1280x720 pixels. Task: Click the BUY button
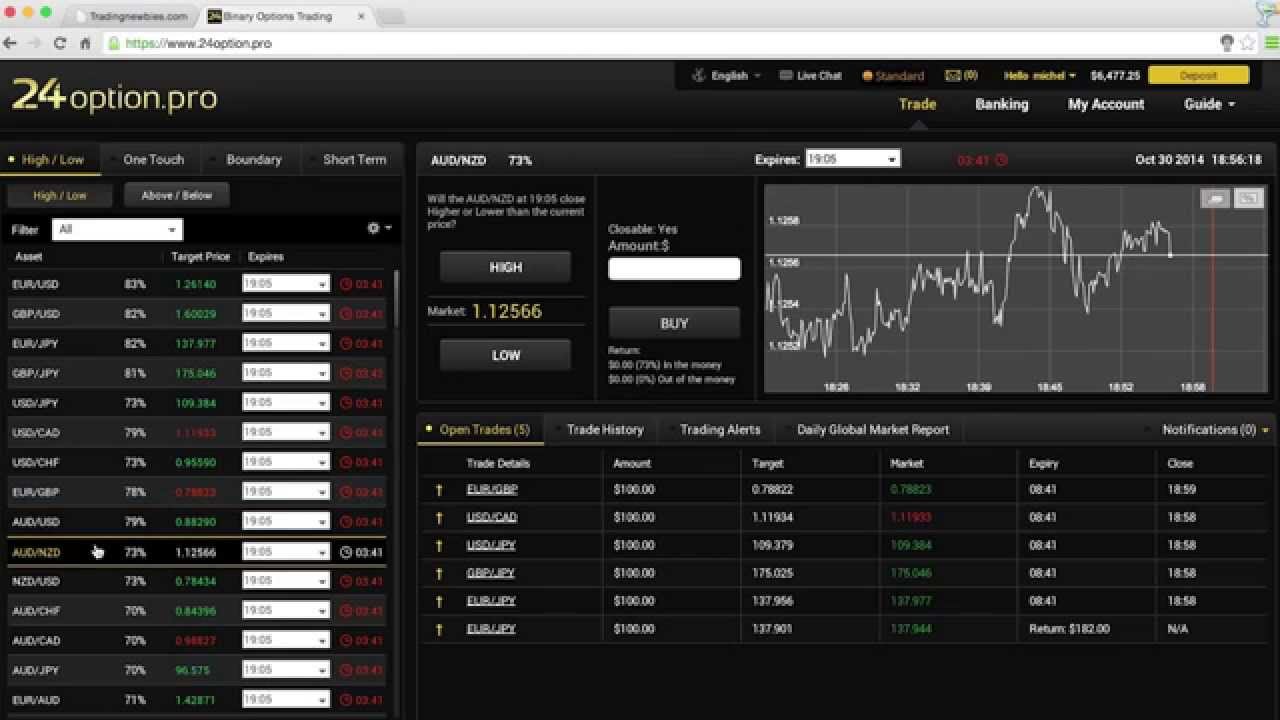coord(674,323)
